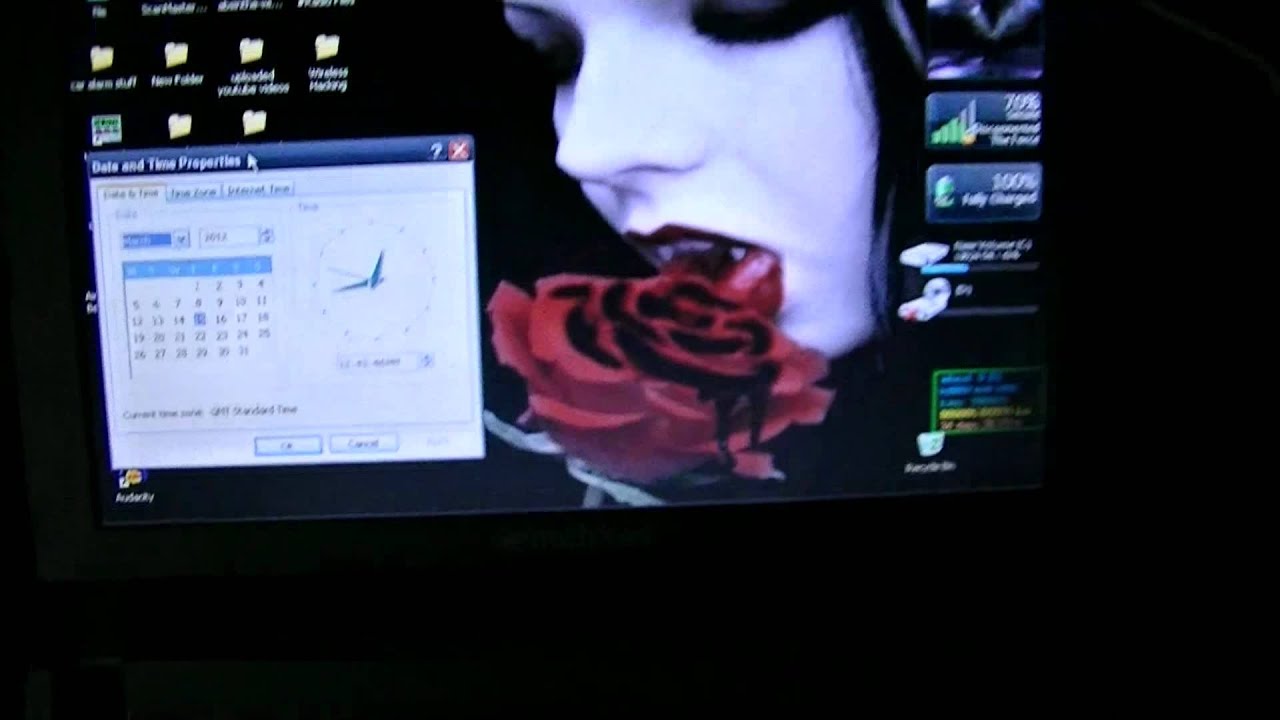Viewport: 1280px width, 720px height.
Task: Select day 5 in the calendar
Action: (136, 305)
